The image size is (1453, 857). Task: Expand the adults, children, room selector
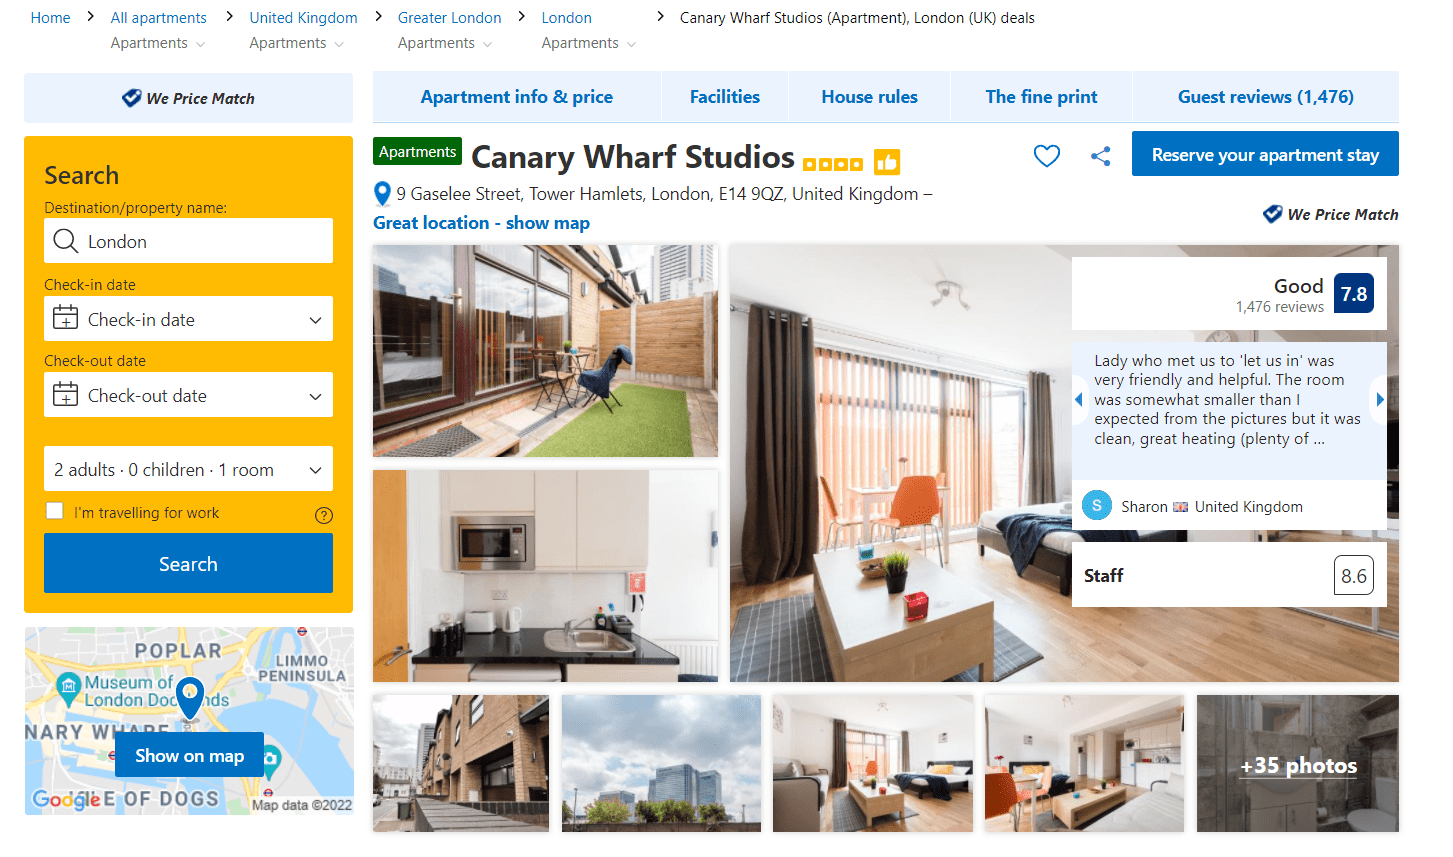(x=188, y=470)
